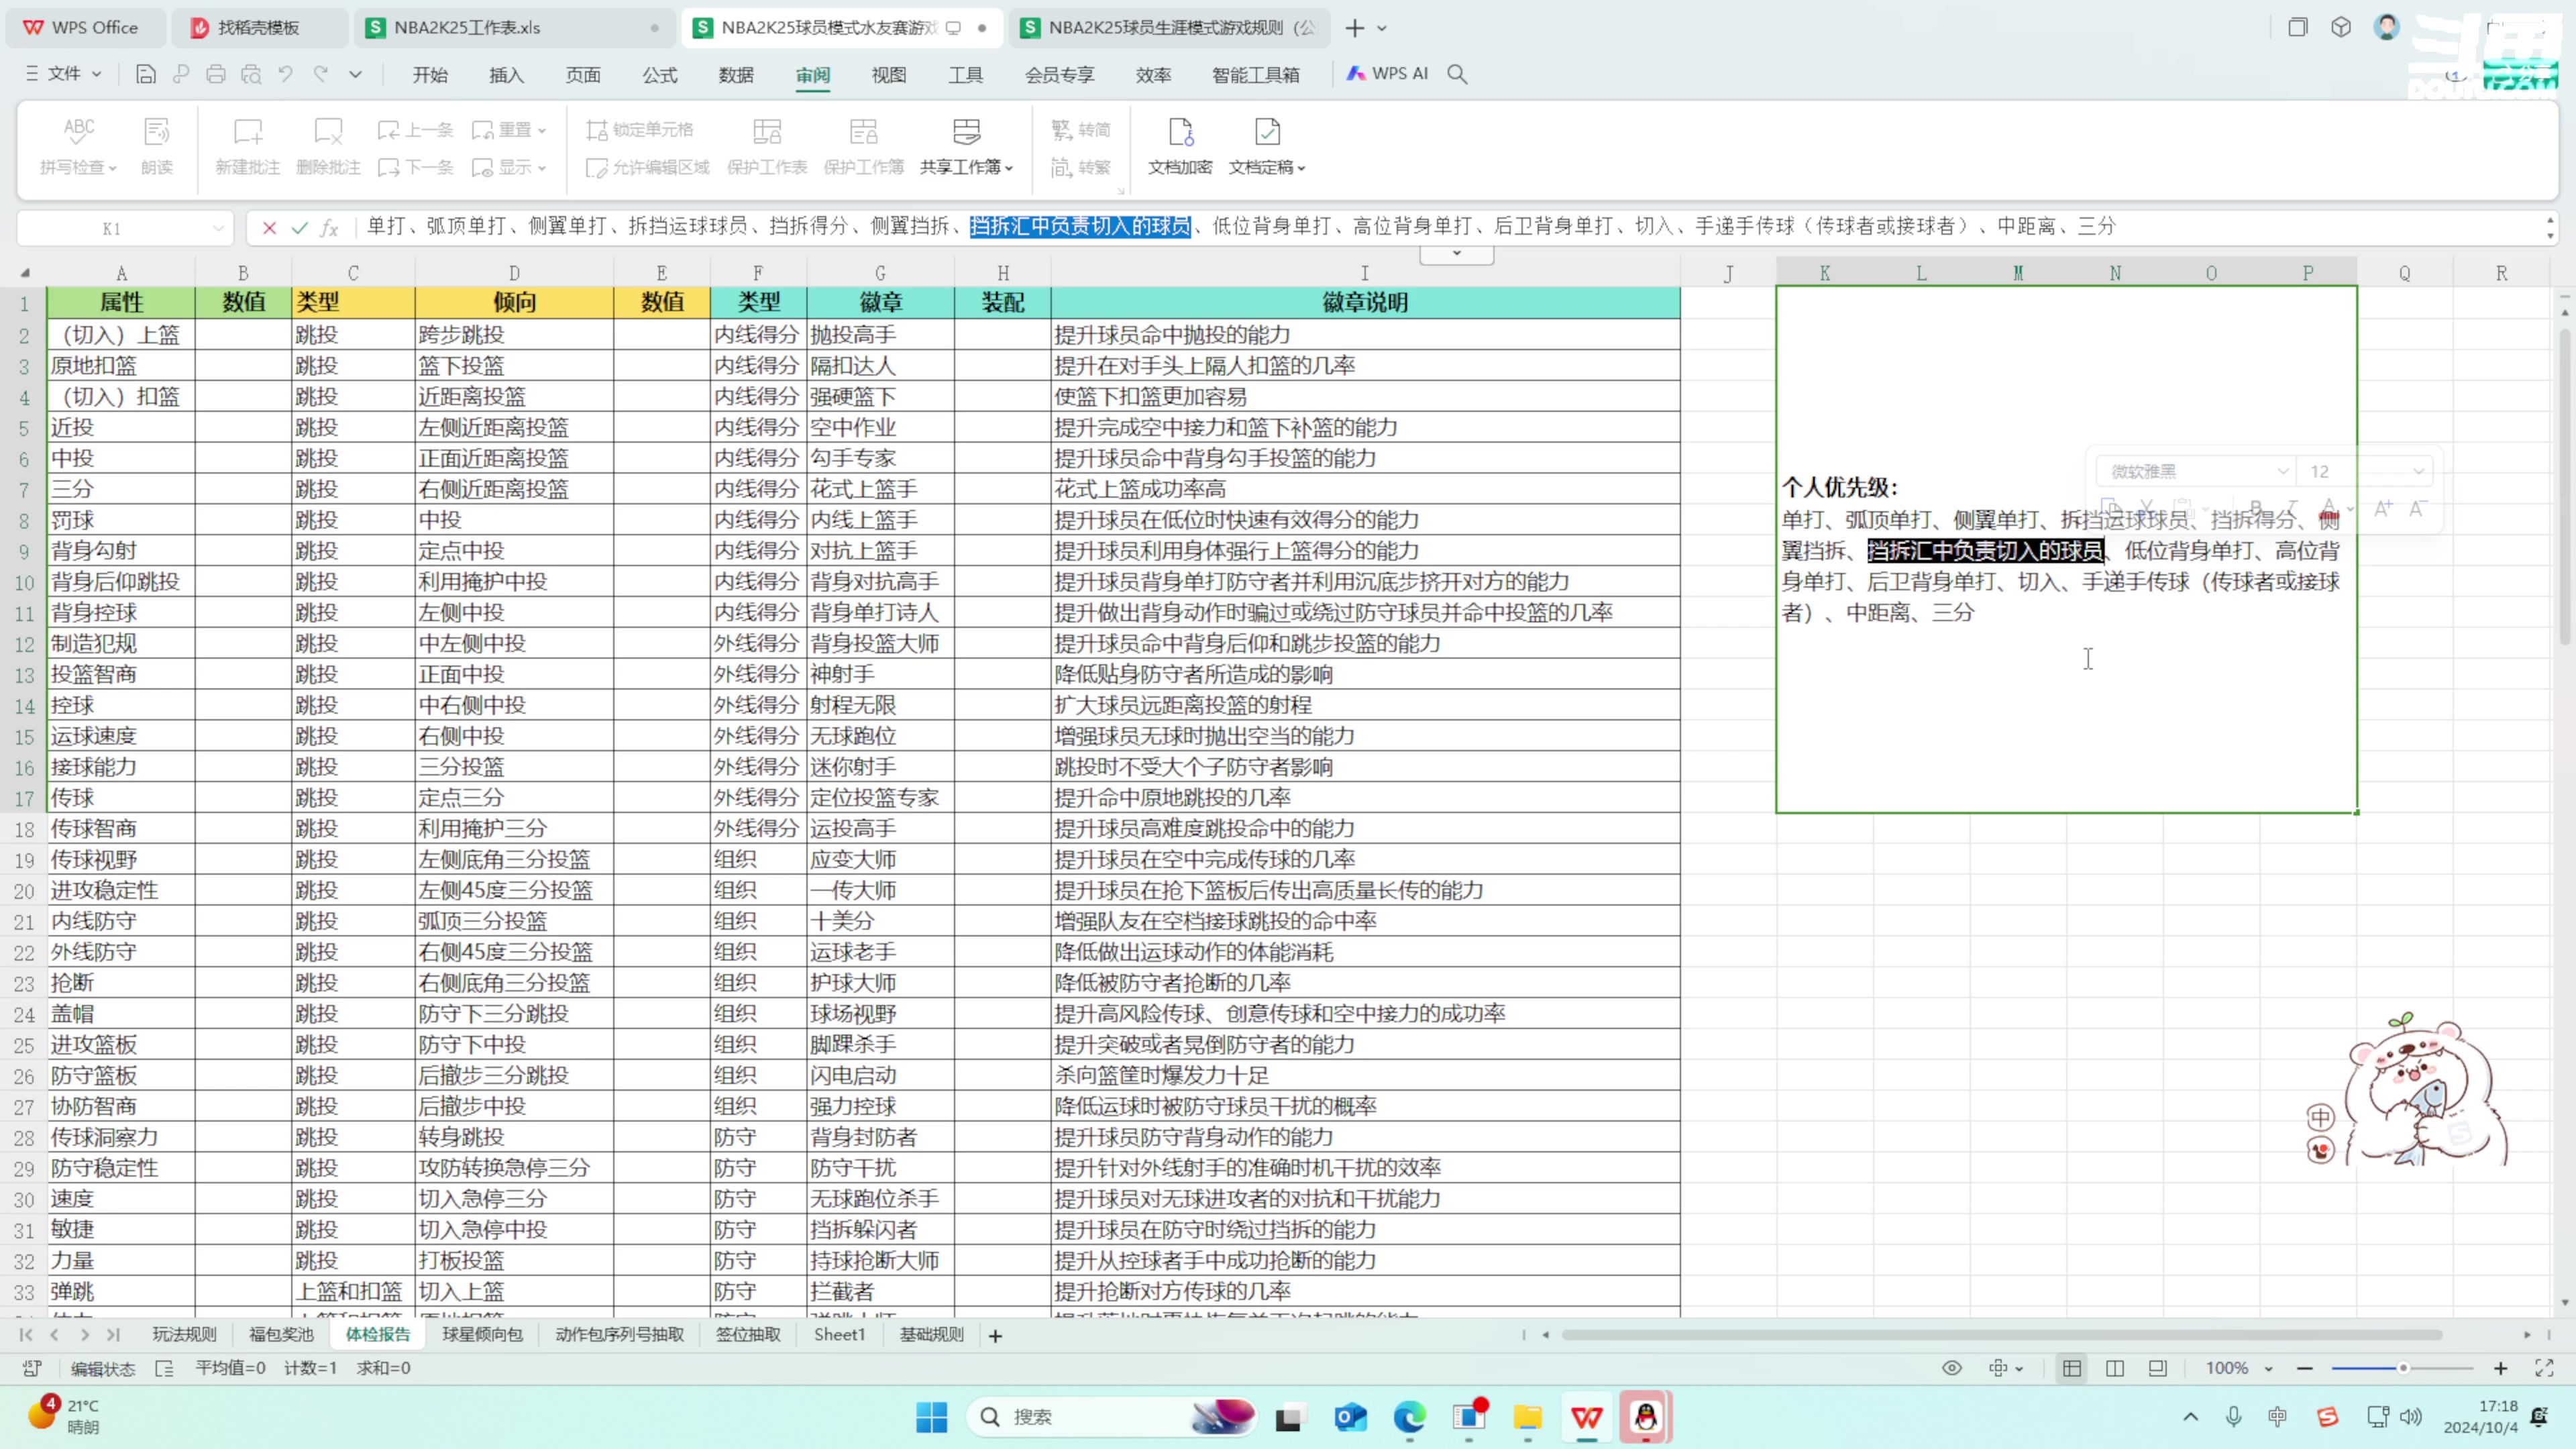Expand the quick access toolbar chevron

pyautogui.click(x=355, y=74)
